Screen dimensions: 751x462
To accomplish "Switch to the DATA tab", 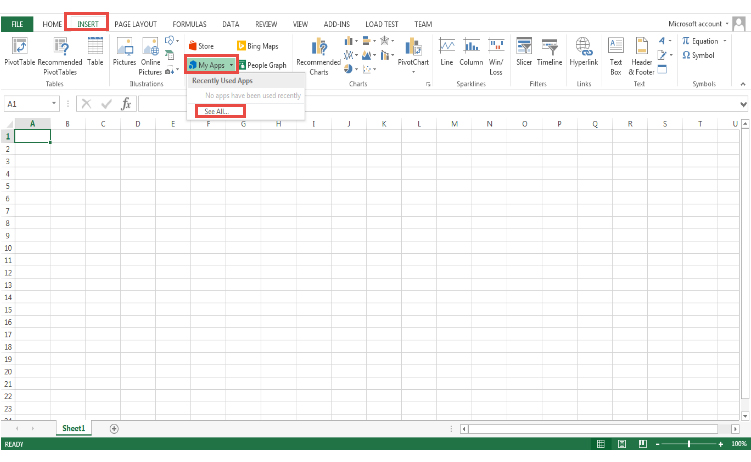I will [x=230, y=24].
